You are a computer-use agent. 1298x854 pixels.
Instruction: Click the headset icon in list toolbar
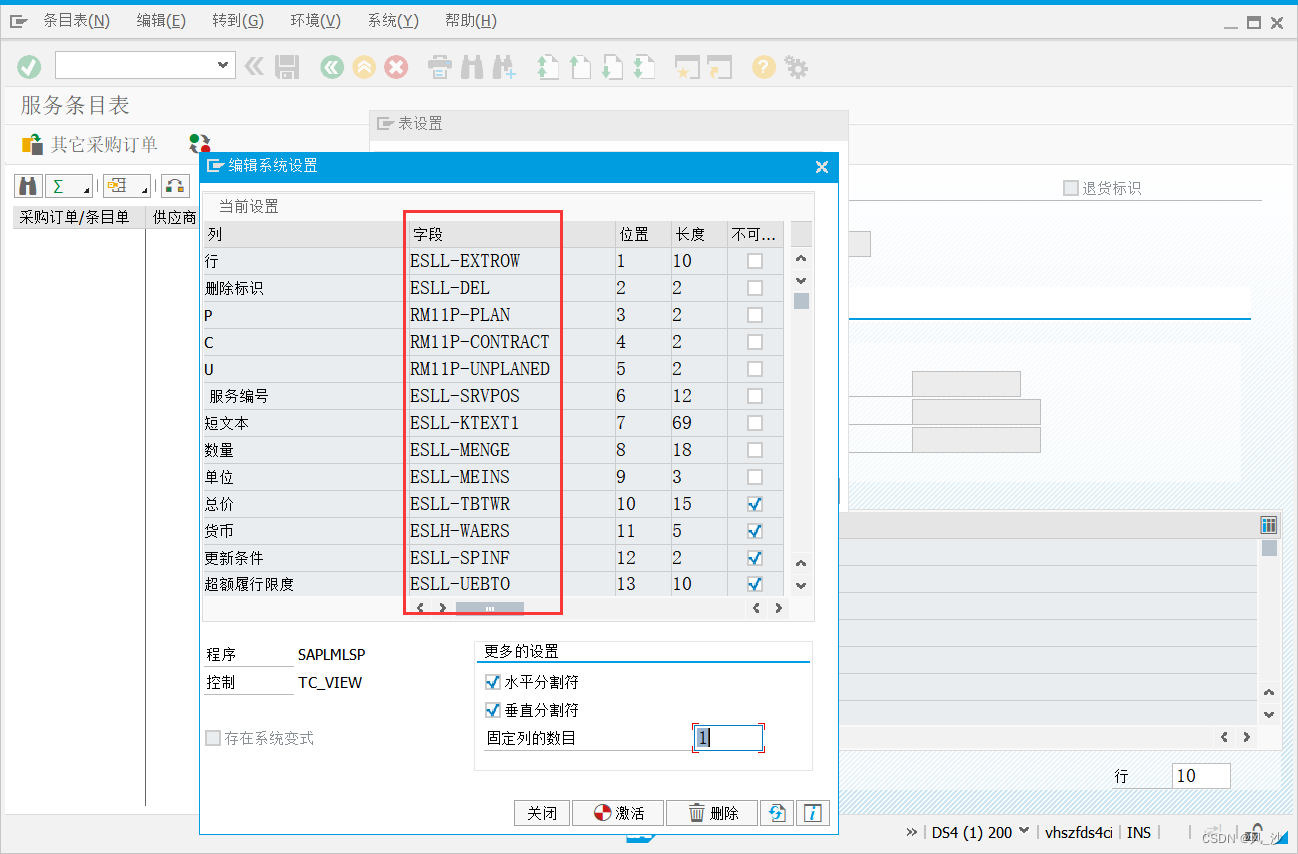[x=176, y=186]
